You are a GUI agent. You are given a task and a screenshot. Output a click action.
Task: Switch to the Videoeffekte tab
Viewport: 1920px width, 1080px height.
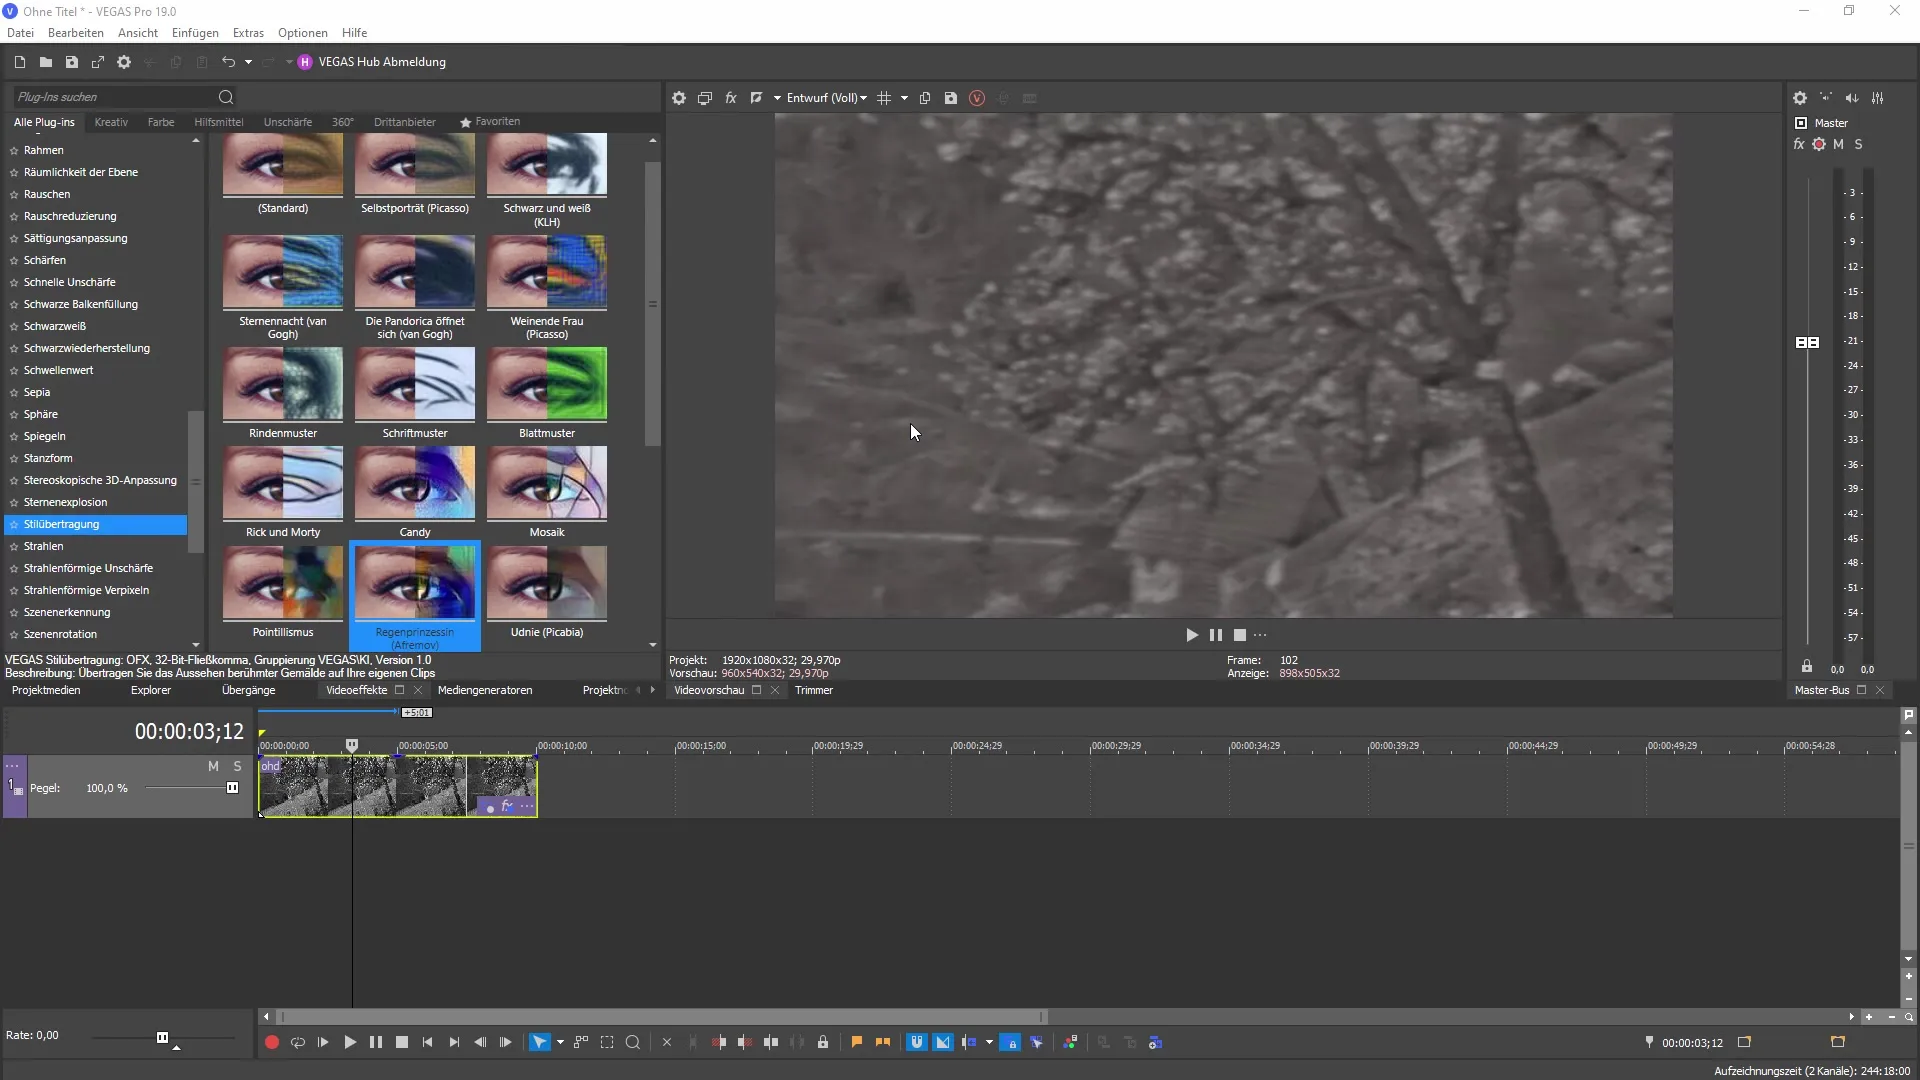pos(356,690)
